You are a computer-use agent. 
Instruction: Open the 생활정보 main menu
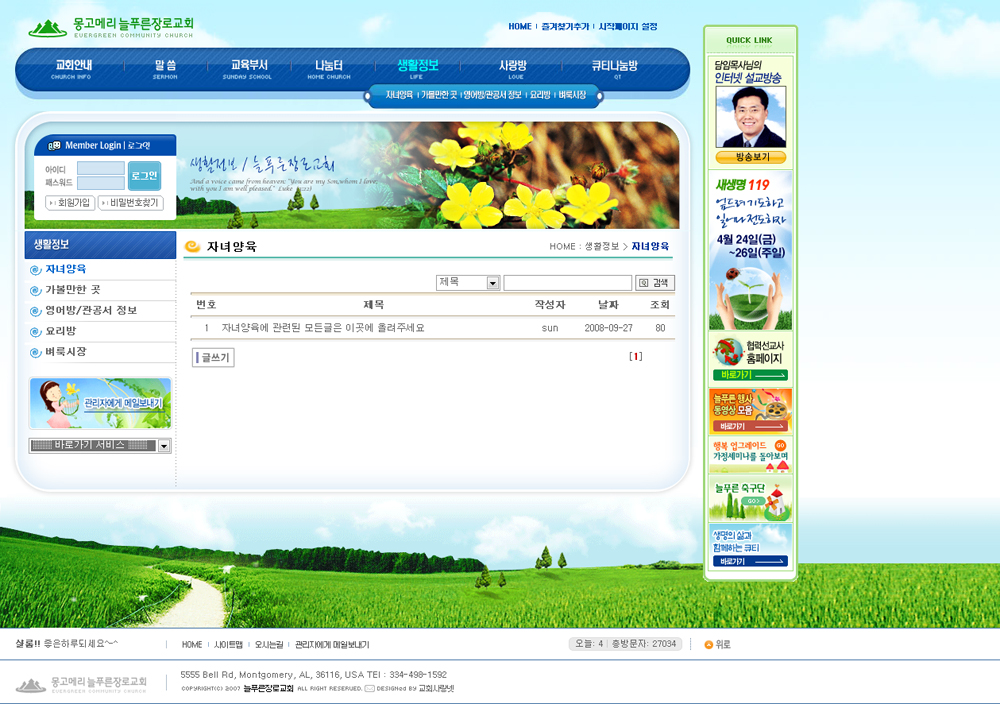tap(417, 68)
